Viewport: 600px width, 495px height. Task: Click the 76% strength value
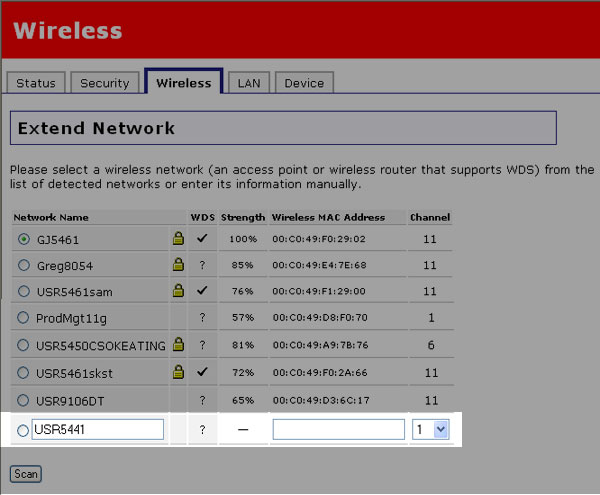[x=243, y=291]
